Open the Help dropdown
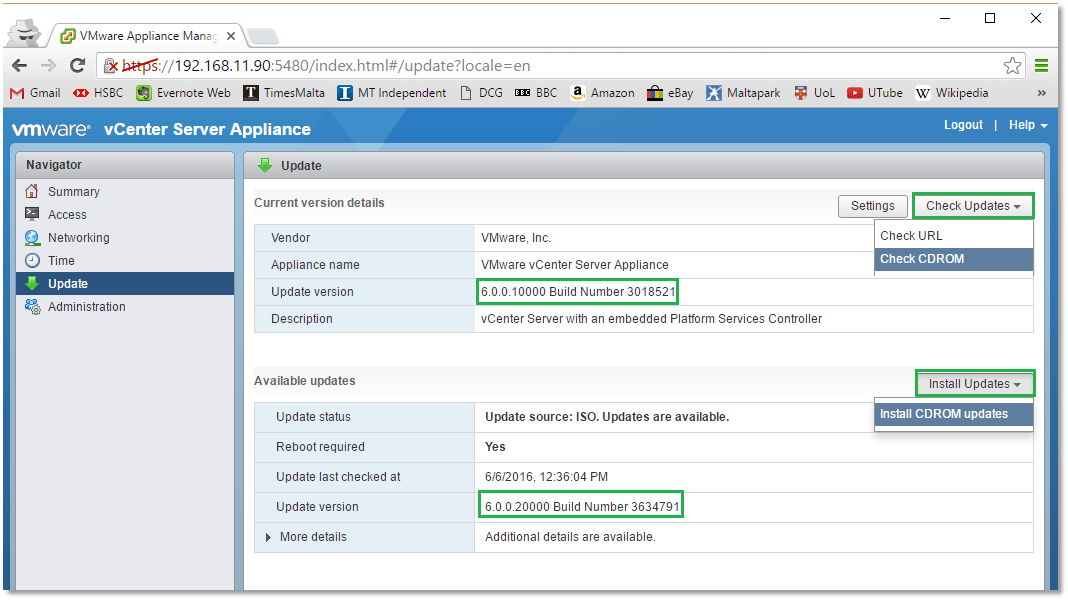The width and height of the screenshot is (1068, 600). (x=1028, y=125)
